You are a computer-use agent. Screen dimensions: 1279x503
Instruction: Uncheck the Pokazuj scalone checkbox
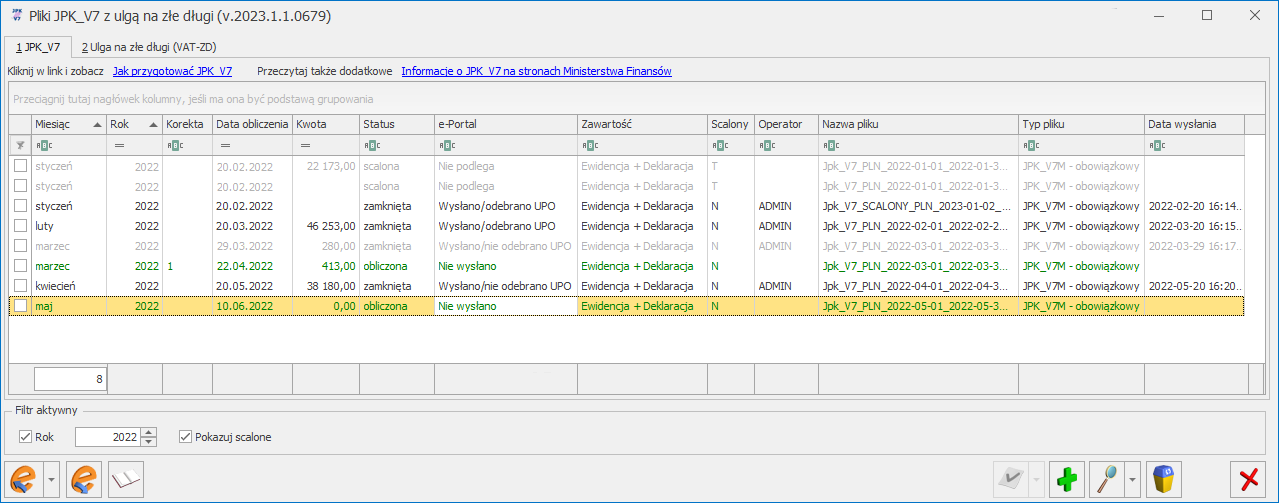pyautogui.click(x=185, y=436)
